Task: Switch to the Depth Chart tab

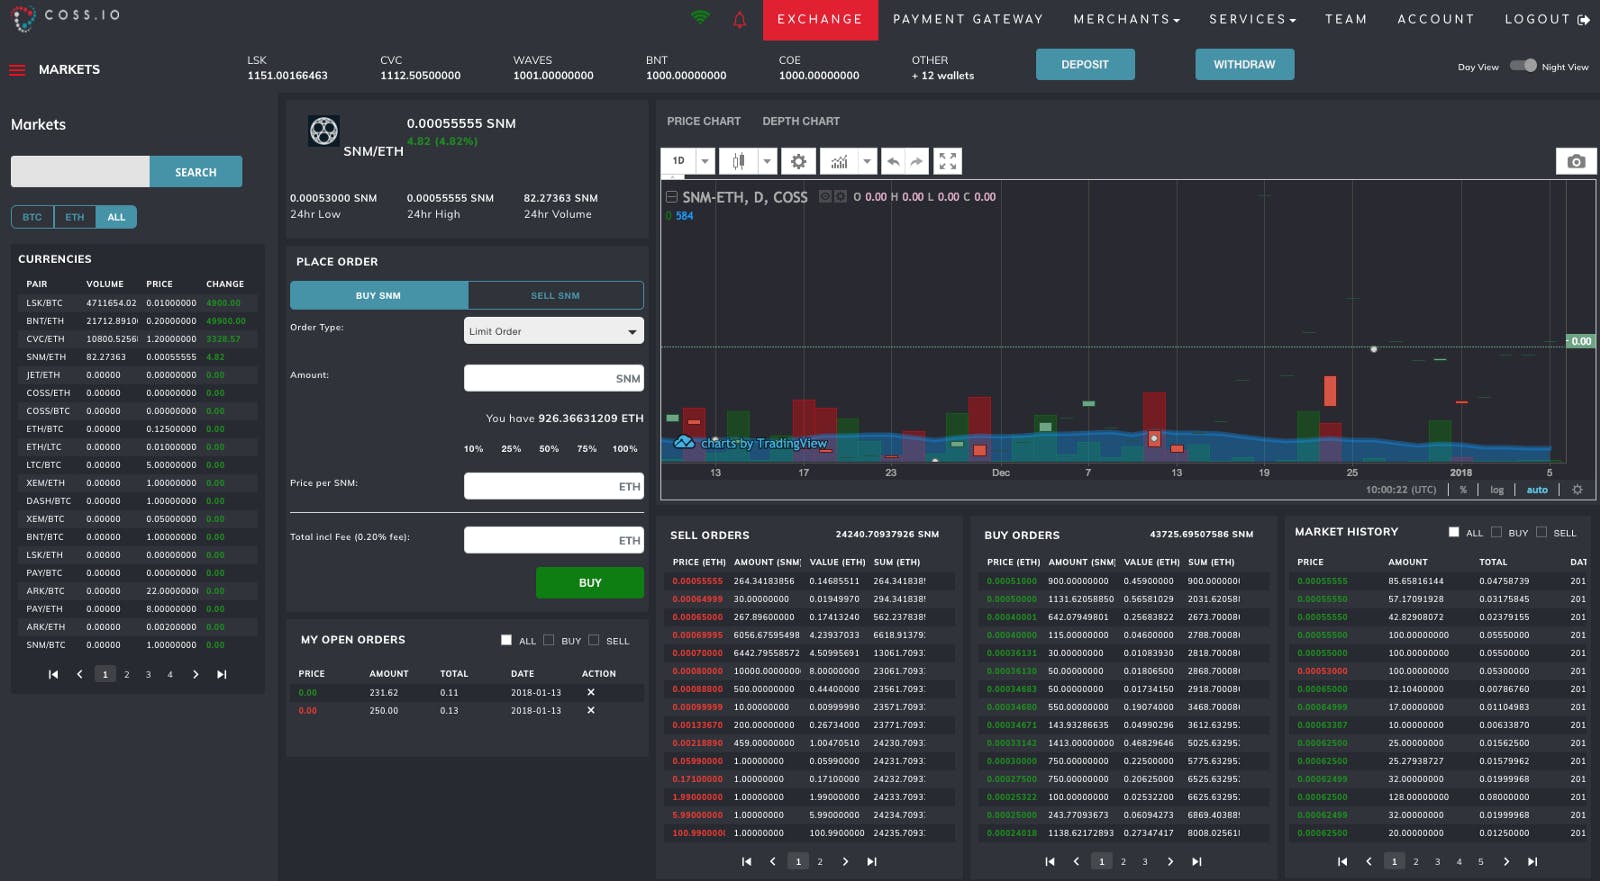Action: pos(800,121)
